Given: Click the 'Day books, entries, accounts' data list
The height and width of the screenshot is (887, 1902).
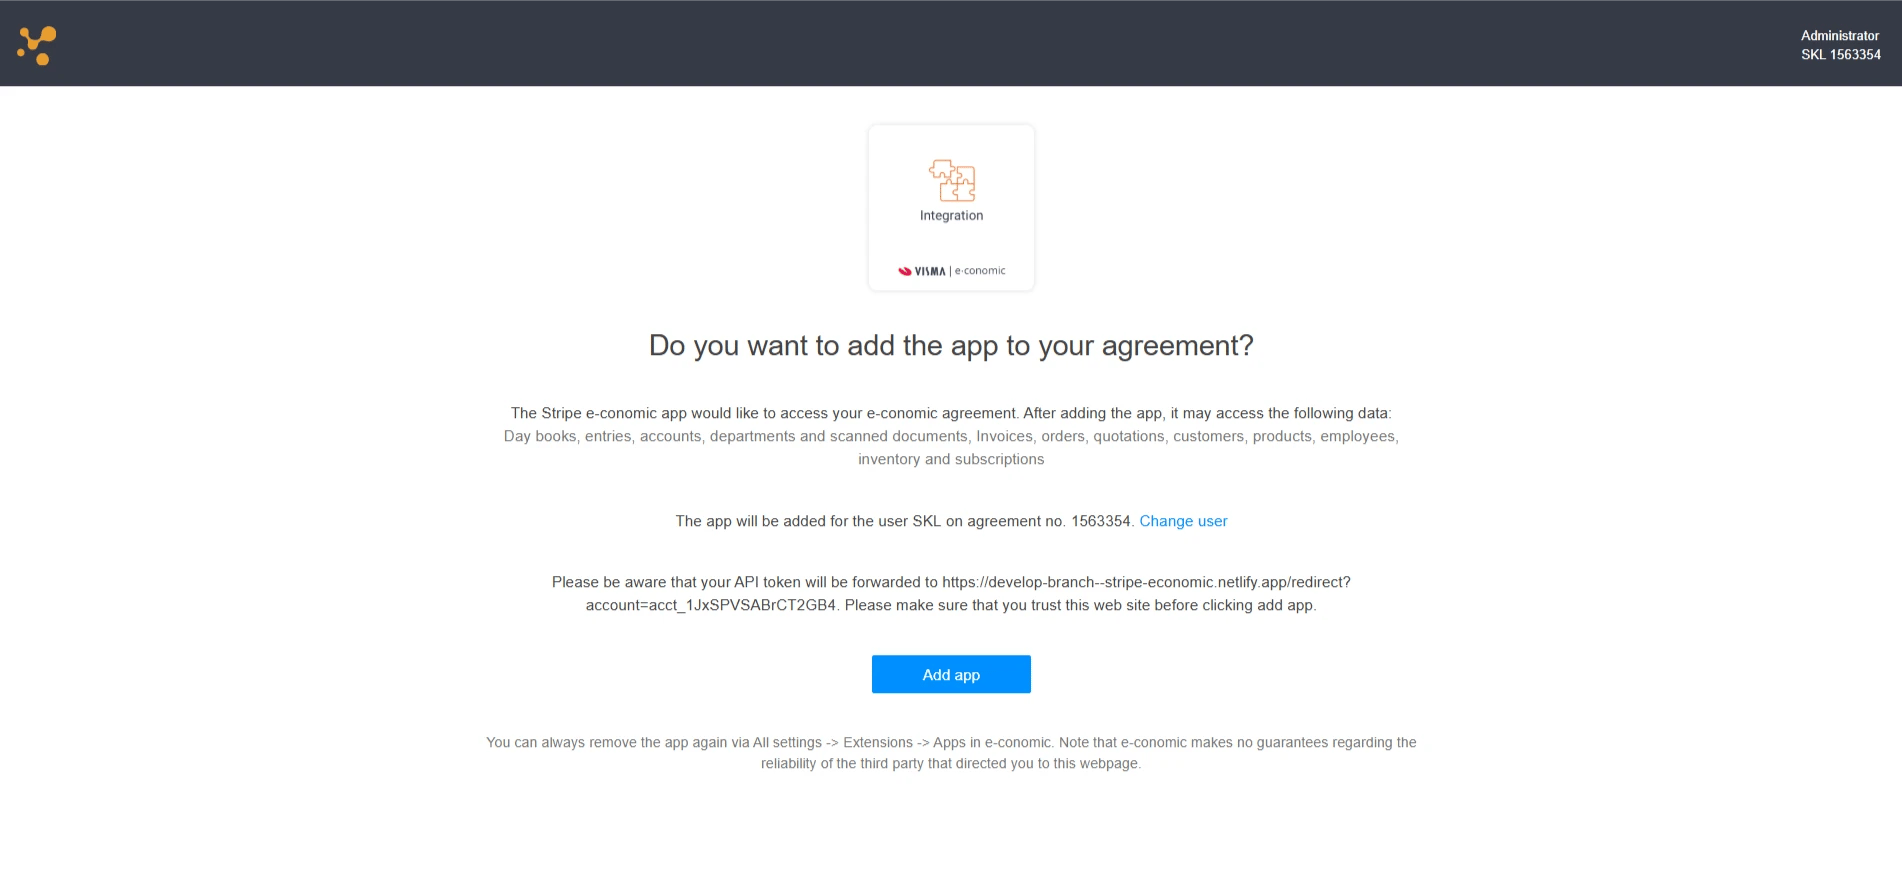Looking at the screenshot, I should click(951, 448).
